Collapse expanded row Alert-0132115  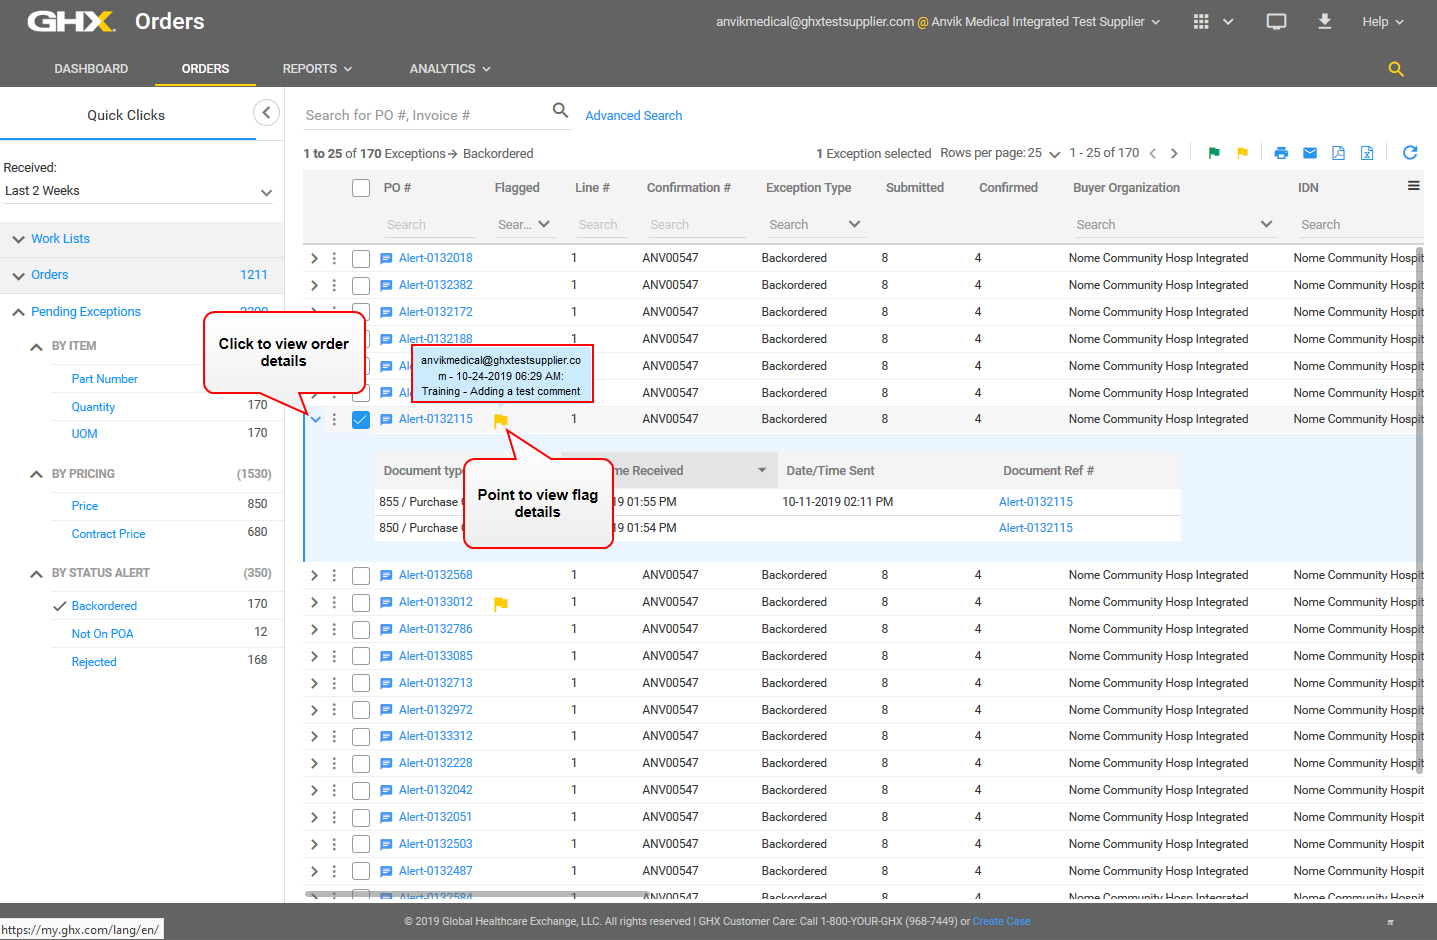[x=315, y=420]
